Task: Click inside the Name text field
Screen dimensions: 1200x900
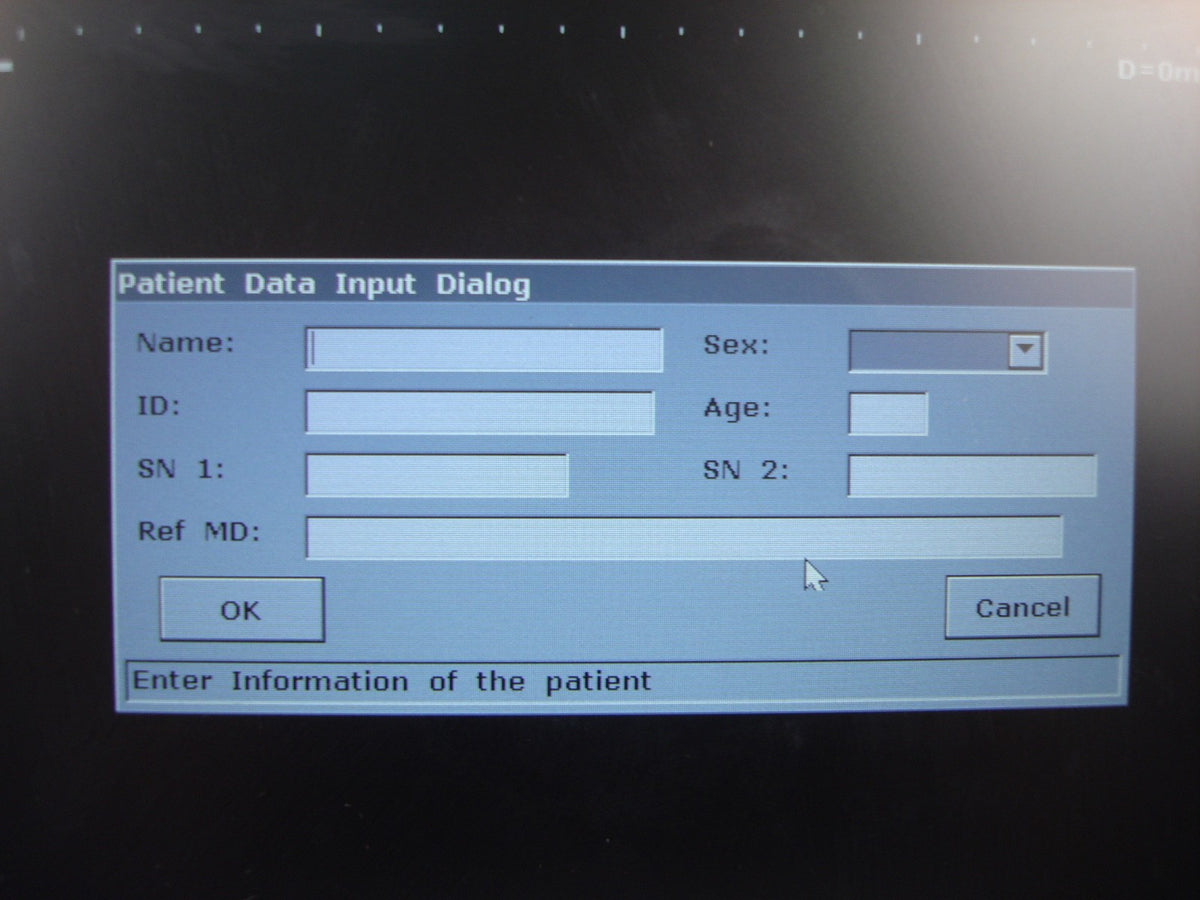Action: pyautogui.click(x=484, y=350)
